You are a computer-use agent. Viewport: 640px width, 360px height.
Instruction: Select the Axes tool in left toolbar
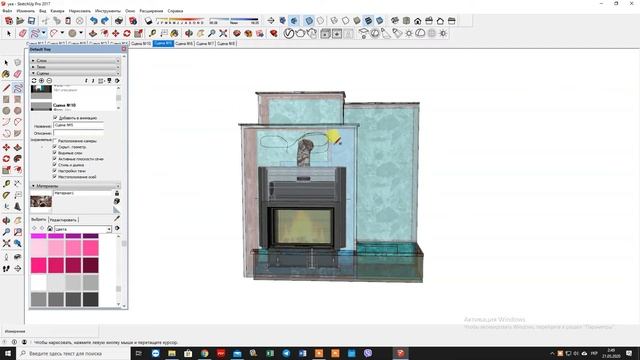[x=6, y=207]
